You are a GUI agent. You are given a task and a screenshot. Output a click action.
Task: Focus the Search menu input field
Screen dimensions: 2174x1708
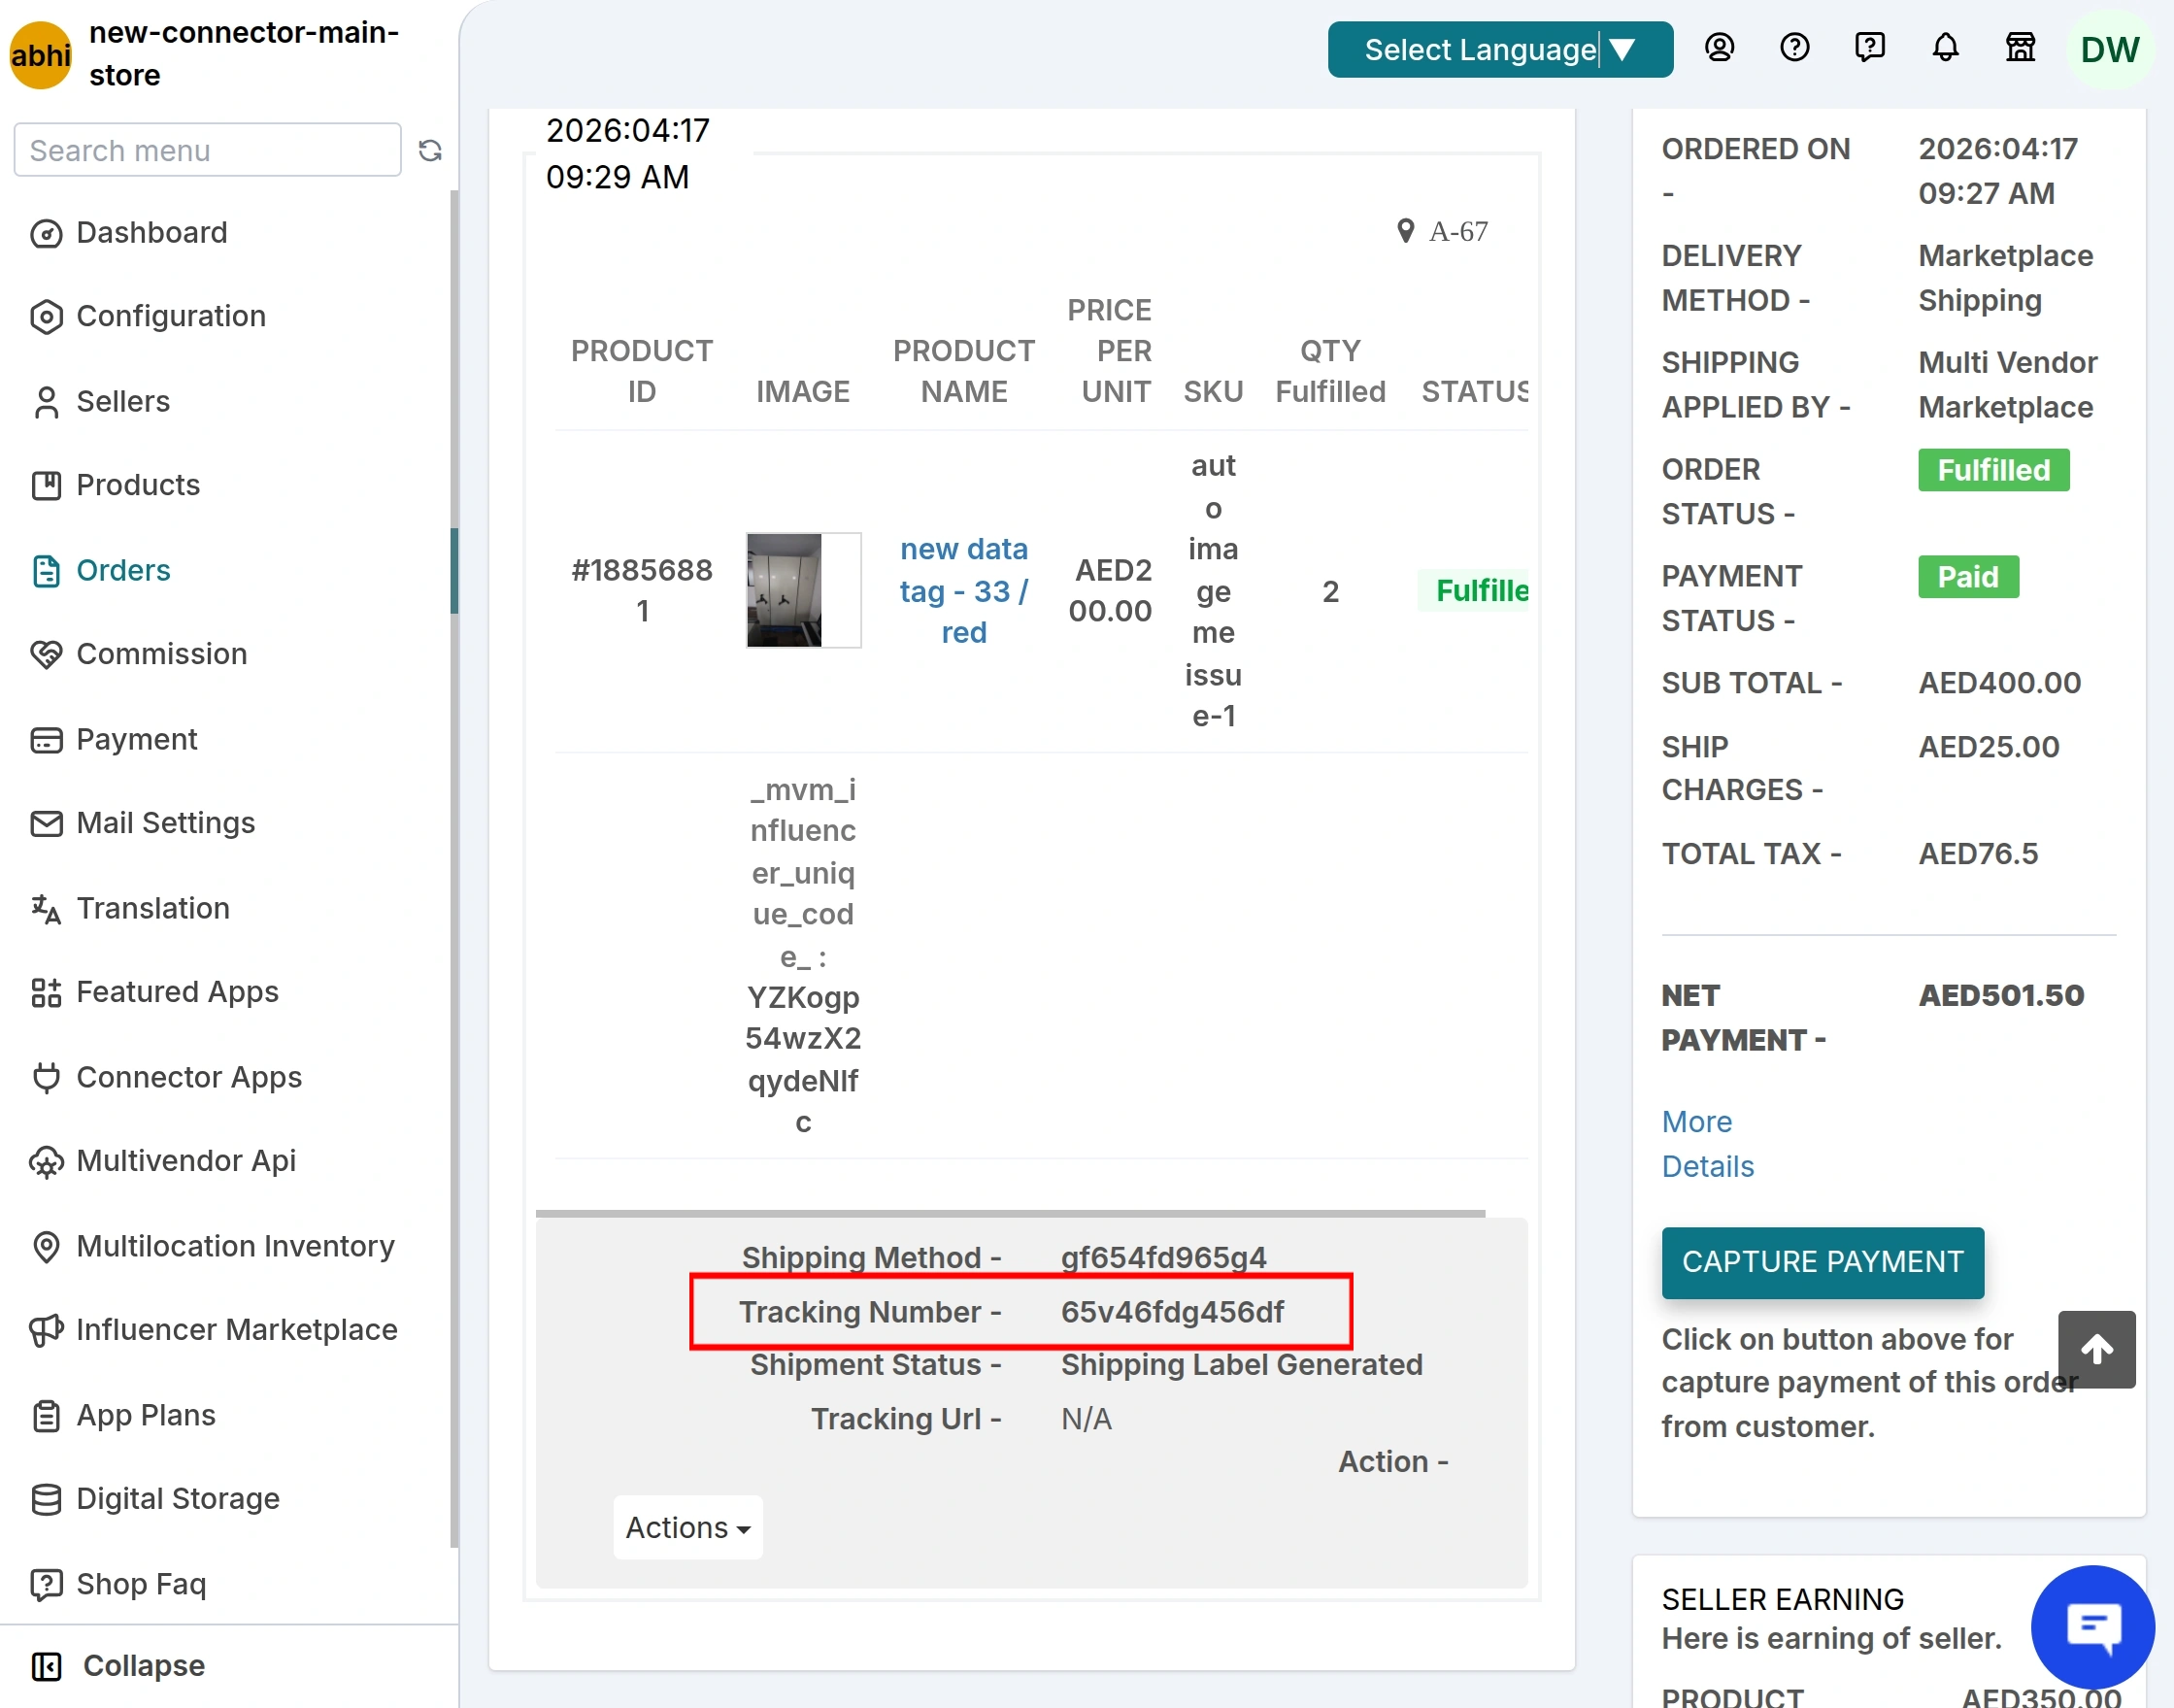(208, 150)
